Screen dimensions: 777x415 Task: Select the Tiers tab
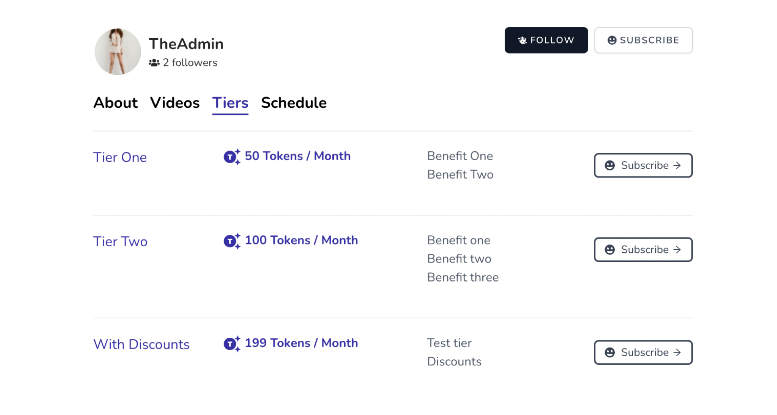(x=230, y=103)
